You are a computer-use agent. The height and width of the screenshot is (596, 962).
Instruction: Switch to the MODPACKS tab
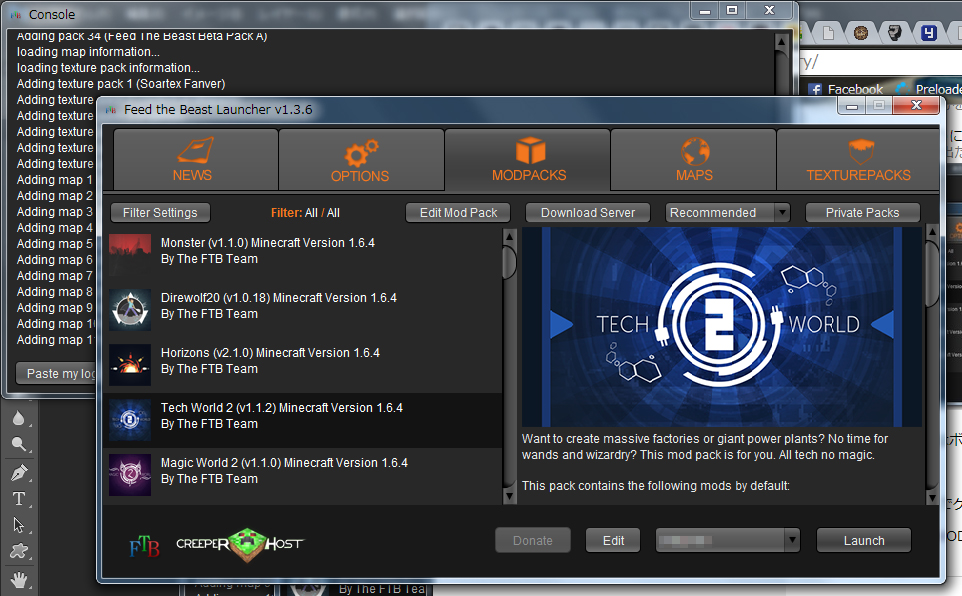coord(528,160)
